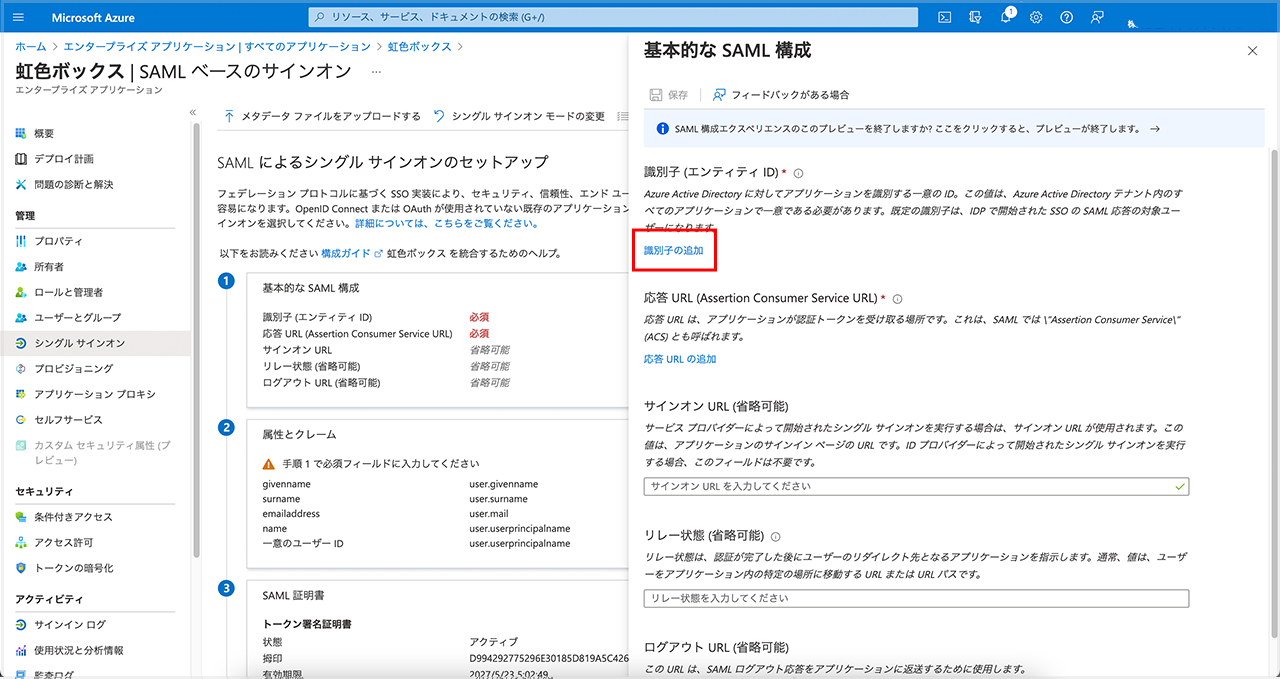Collapse the left sidebar with double chevron

[193, 112]
